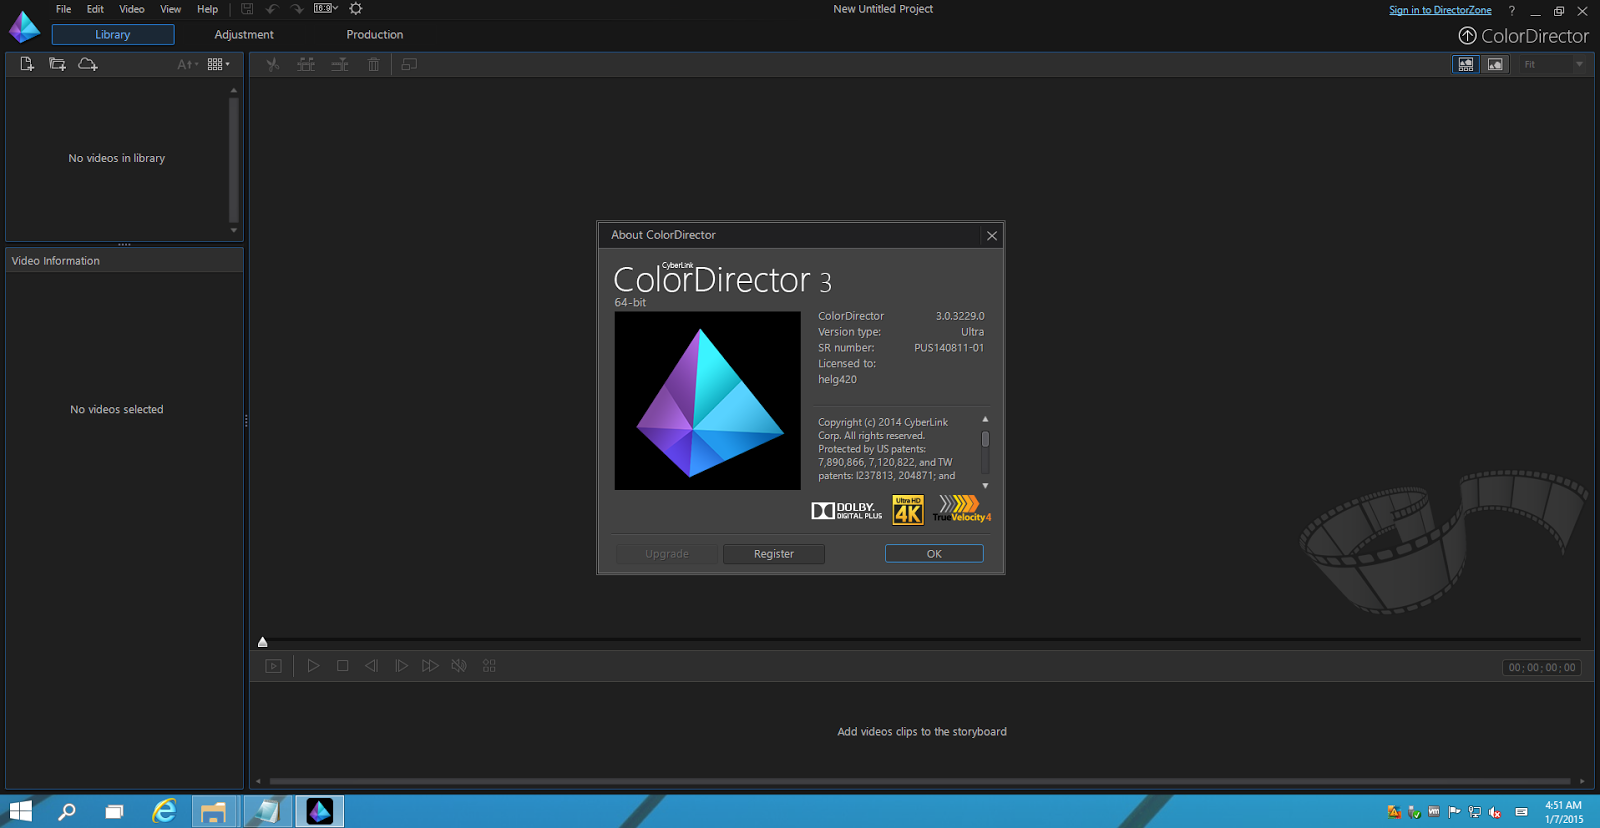1600x828 pixels.
Task: Click the previous frame button
Action: point(372,666)
